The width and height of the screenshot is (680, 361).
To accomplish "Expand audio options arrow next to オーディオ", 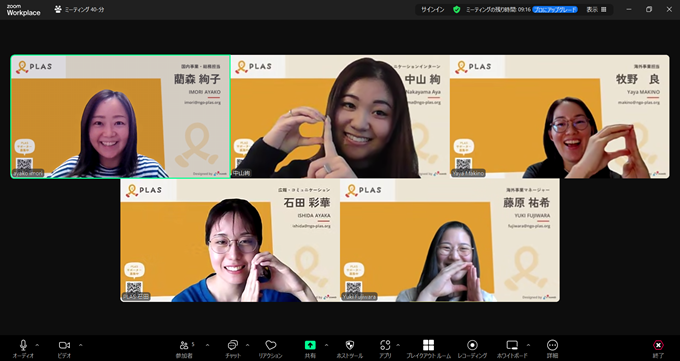I will tap(37, 345).
